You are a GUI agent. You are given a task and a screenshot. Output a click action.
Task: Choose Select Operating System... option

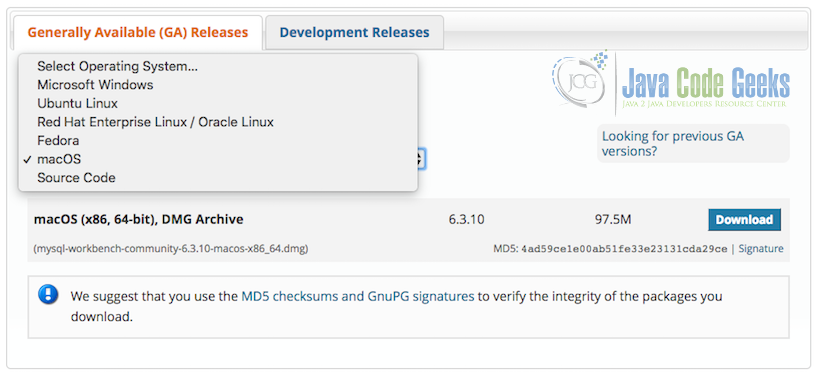[x=218, y=66]
